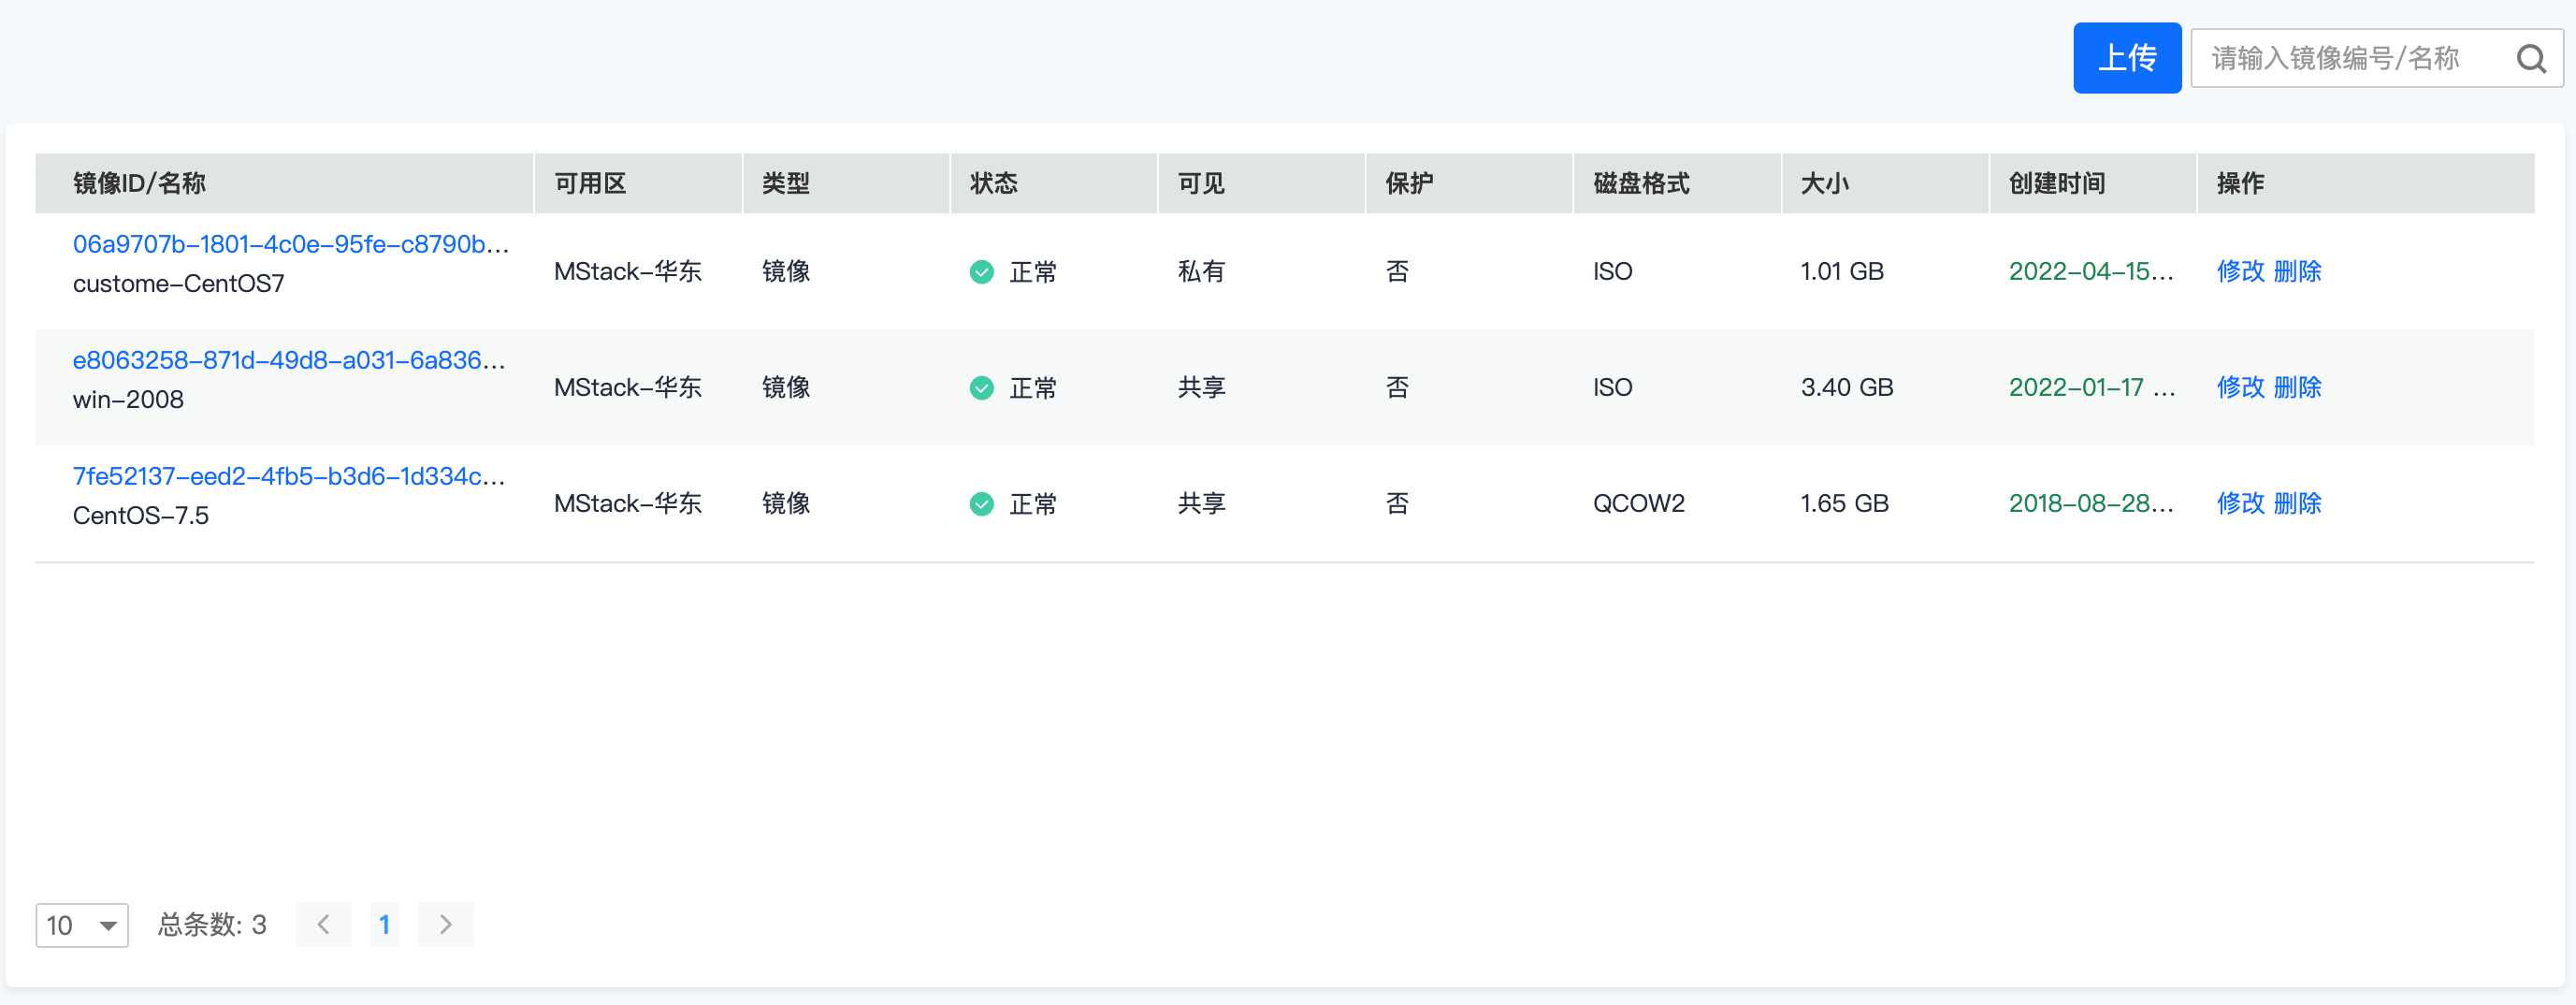
Task: Go to previous page arrow
Action: pyautogui.click(x=323, y=925)
